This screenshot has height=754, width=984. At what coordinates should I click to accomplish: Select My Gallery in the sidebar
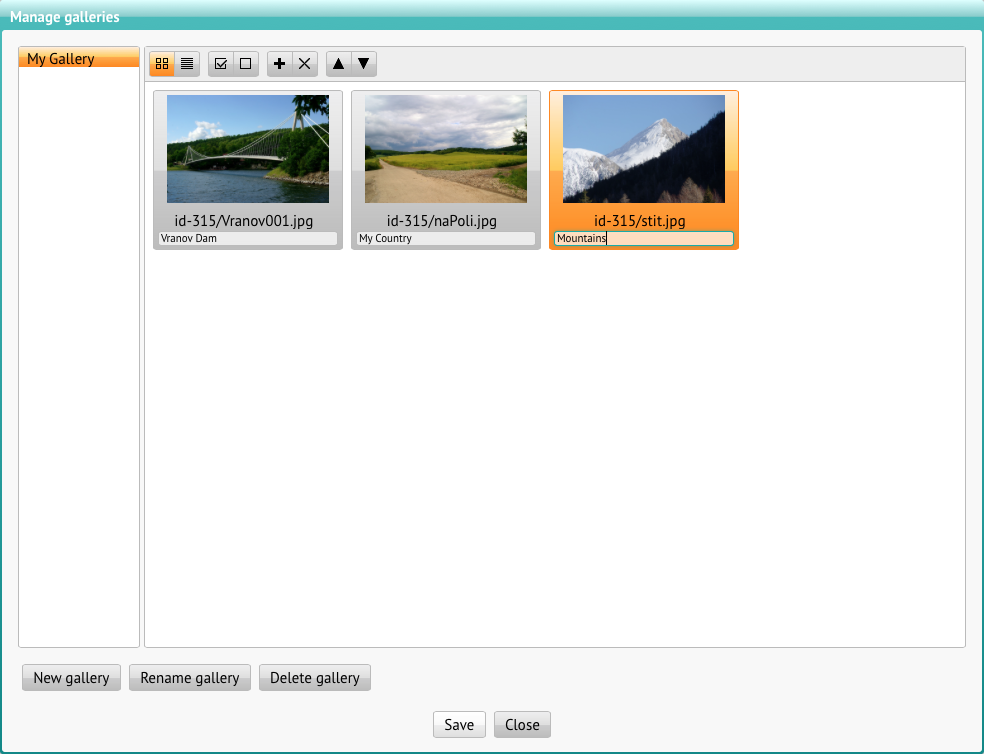(78, 58)
